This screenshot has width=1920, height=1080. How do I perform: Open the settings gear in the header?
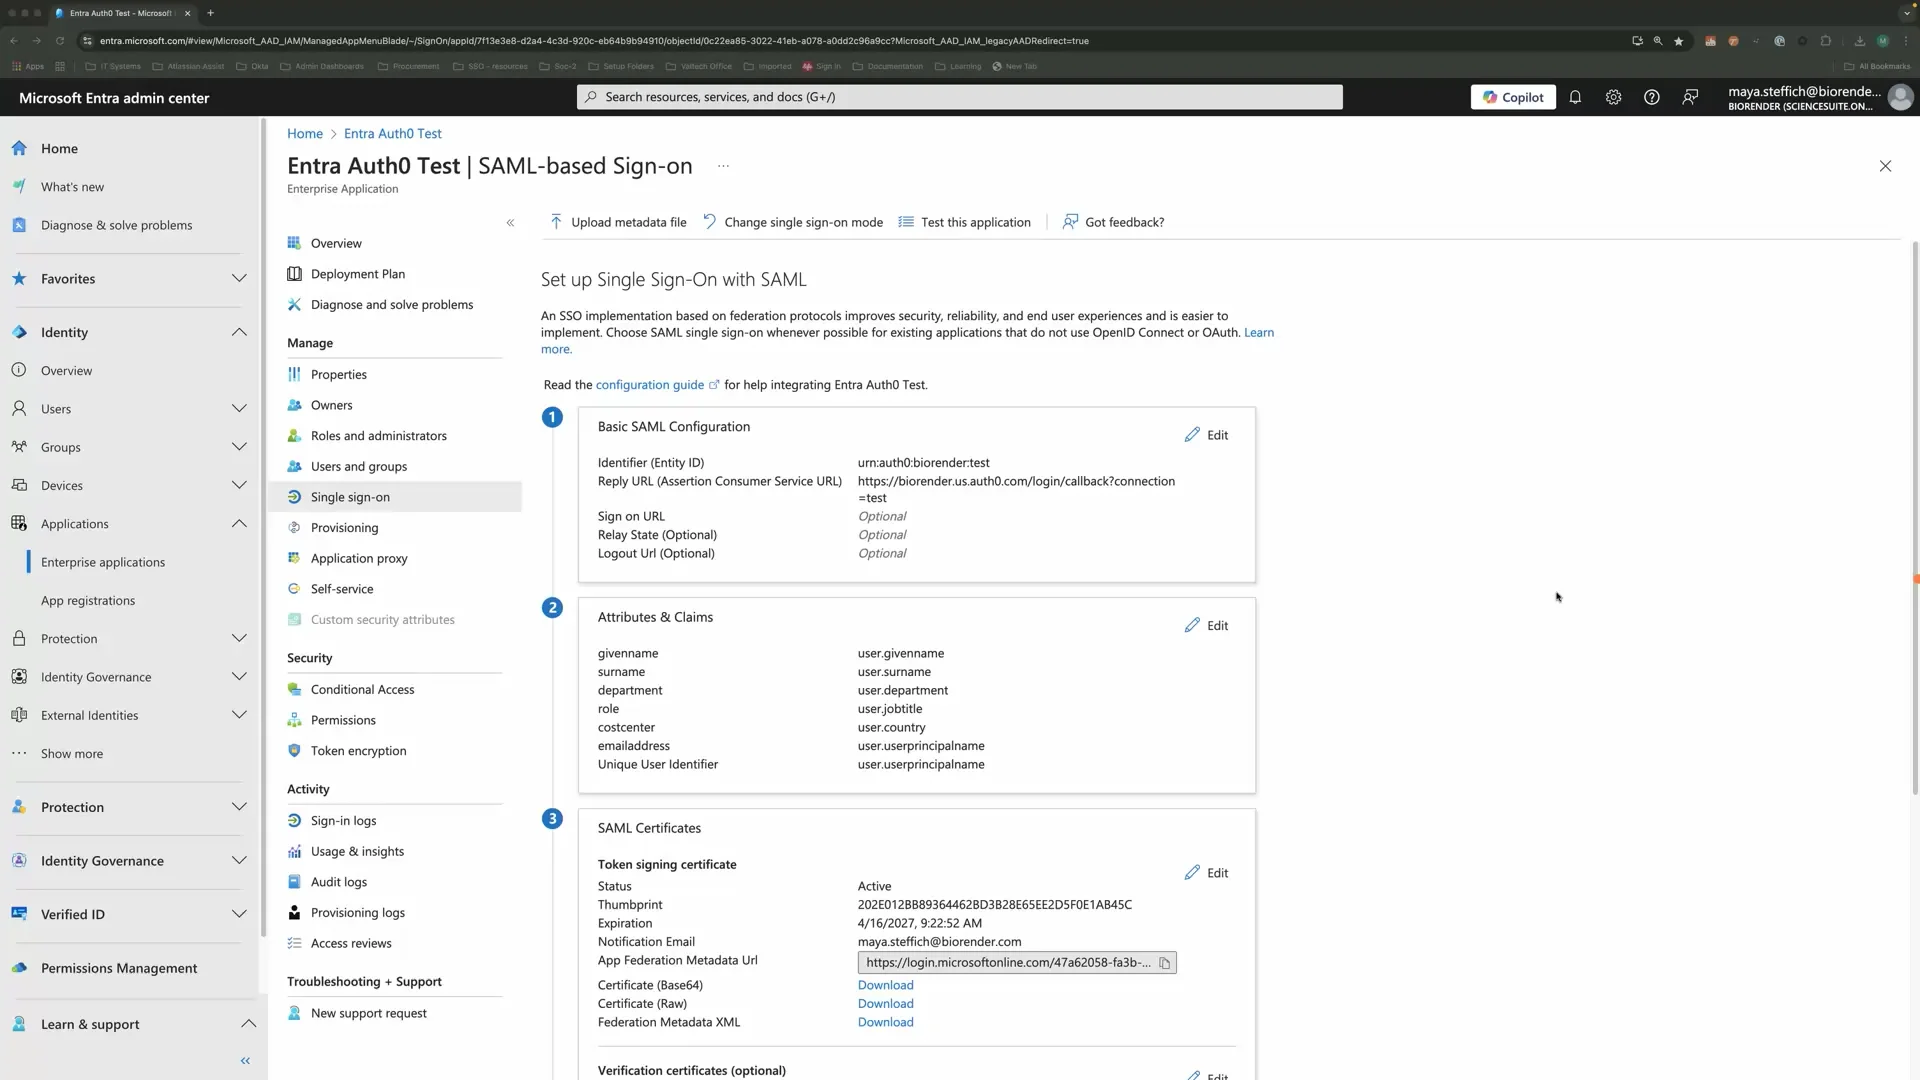point(1613,97)
